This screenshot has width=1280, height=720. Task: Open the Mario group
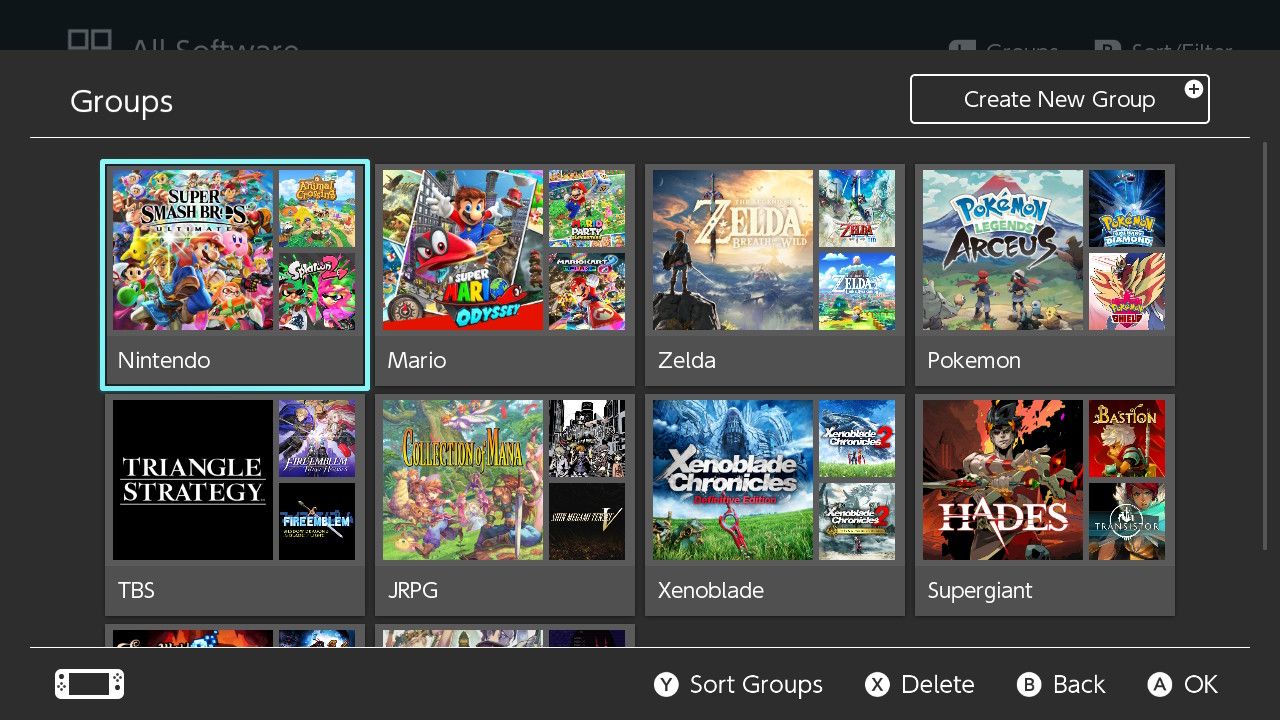[504, 274]
